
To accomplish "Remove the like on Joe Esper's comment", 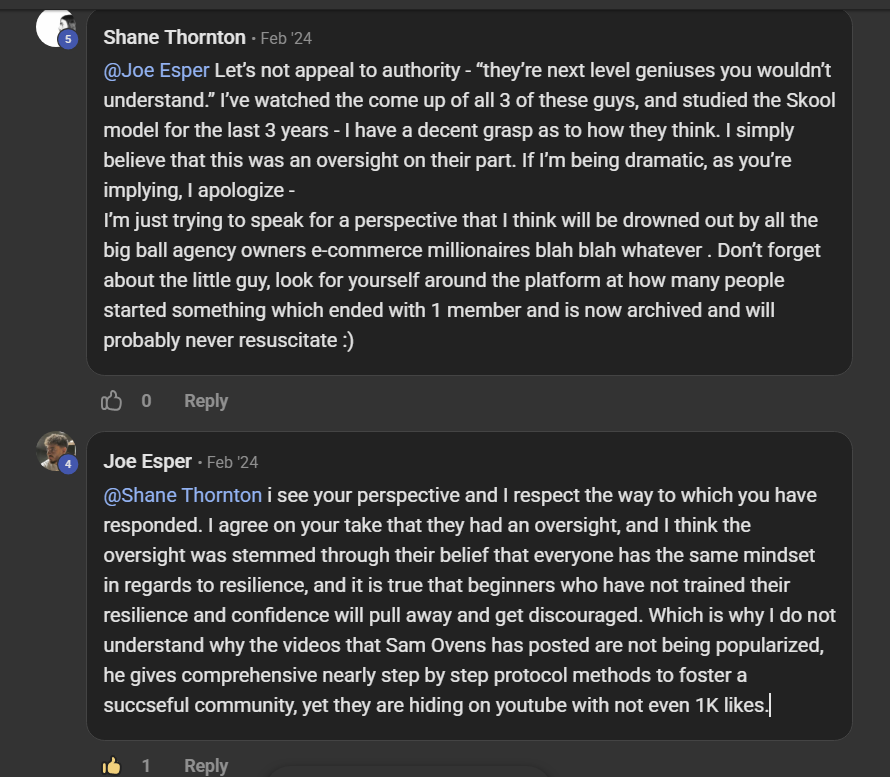I will pyautogui.click(x=112, y=766).
